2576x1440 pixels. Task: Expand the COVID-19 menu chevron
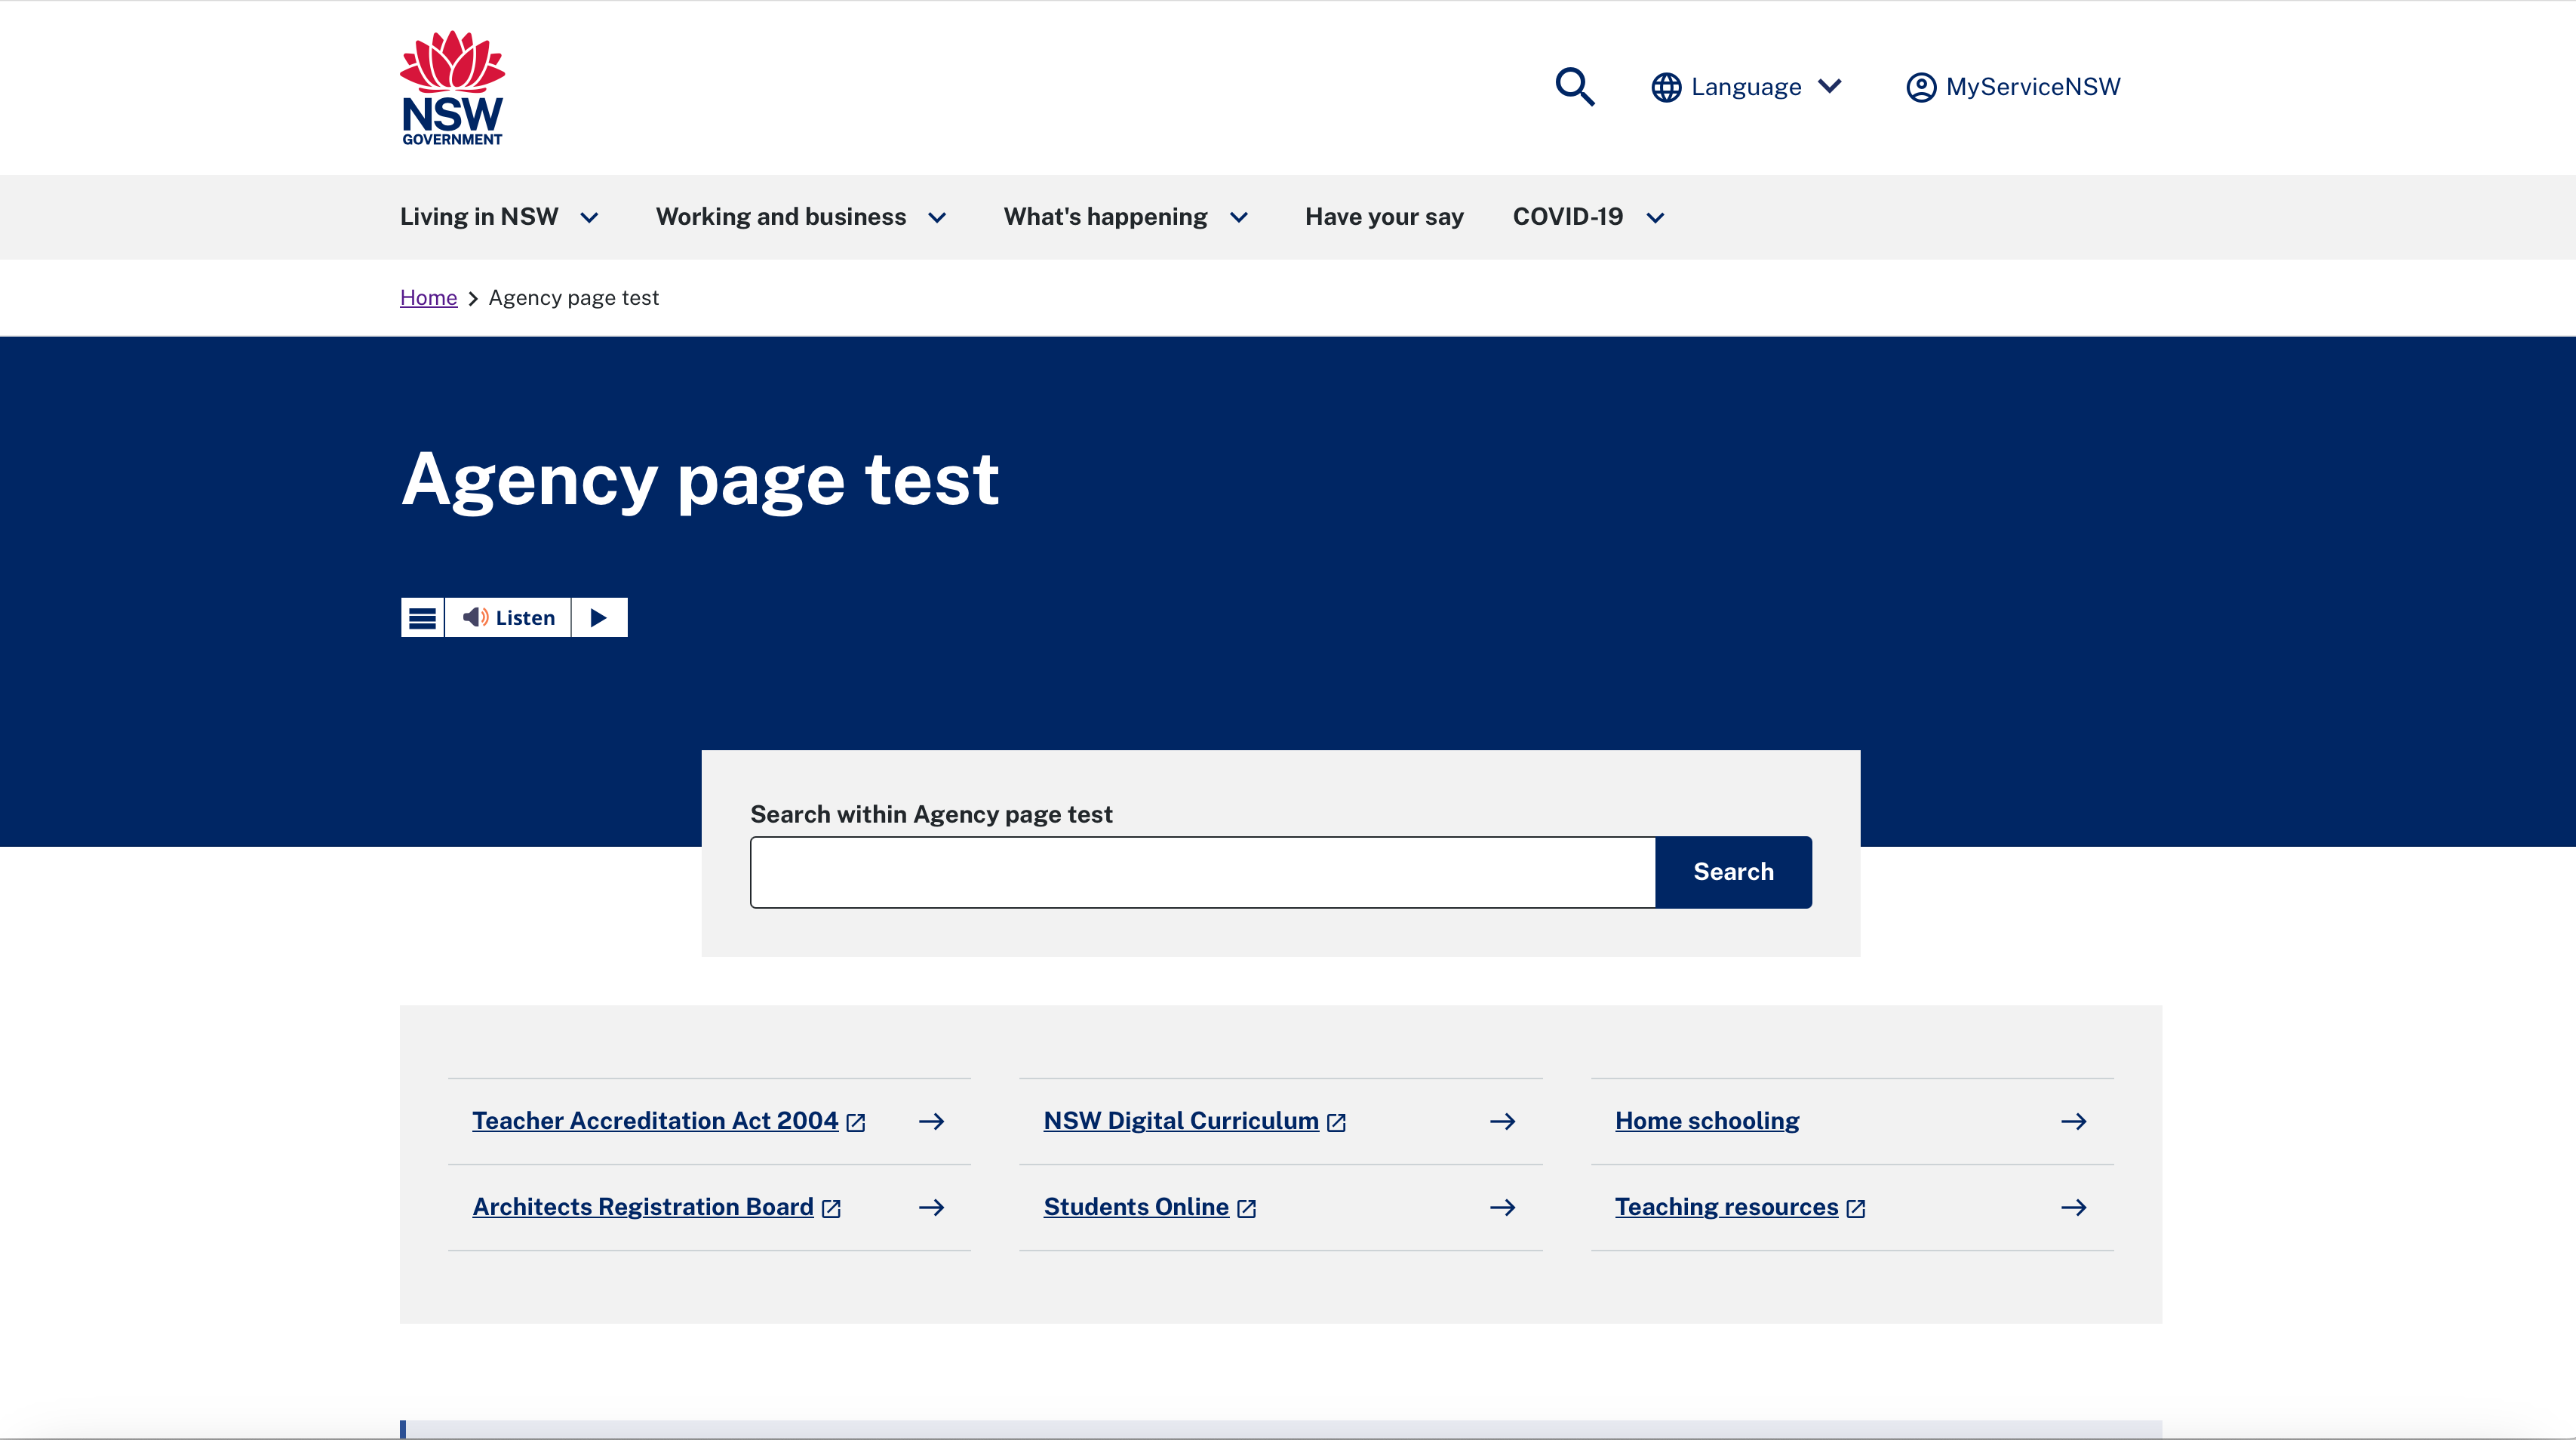1656,218
